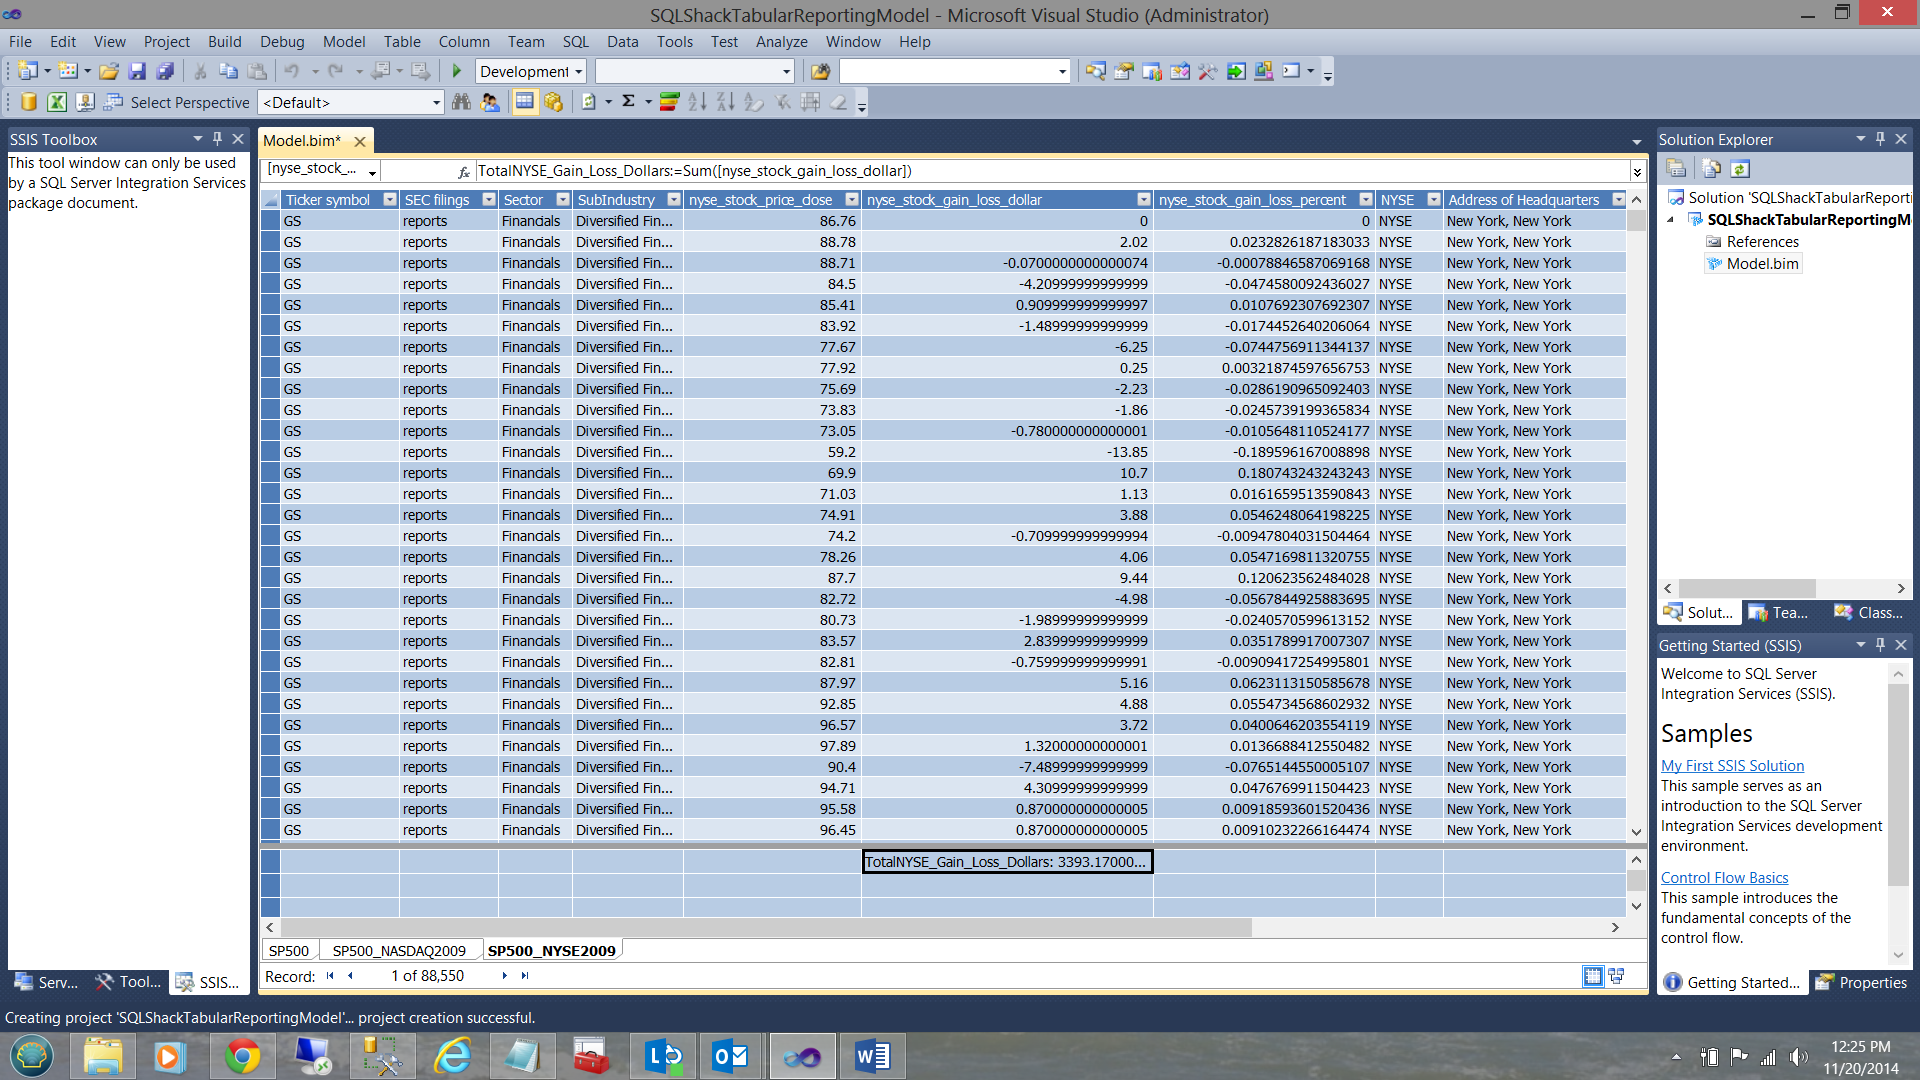
Task: Click the Import From Data Source icon
Action: pos(29,102)
